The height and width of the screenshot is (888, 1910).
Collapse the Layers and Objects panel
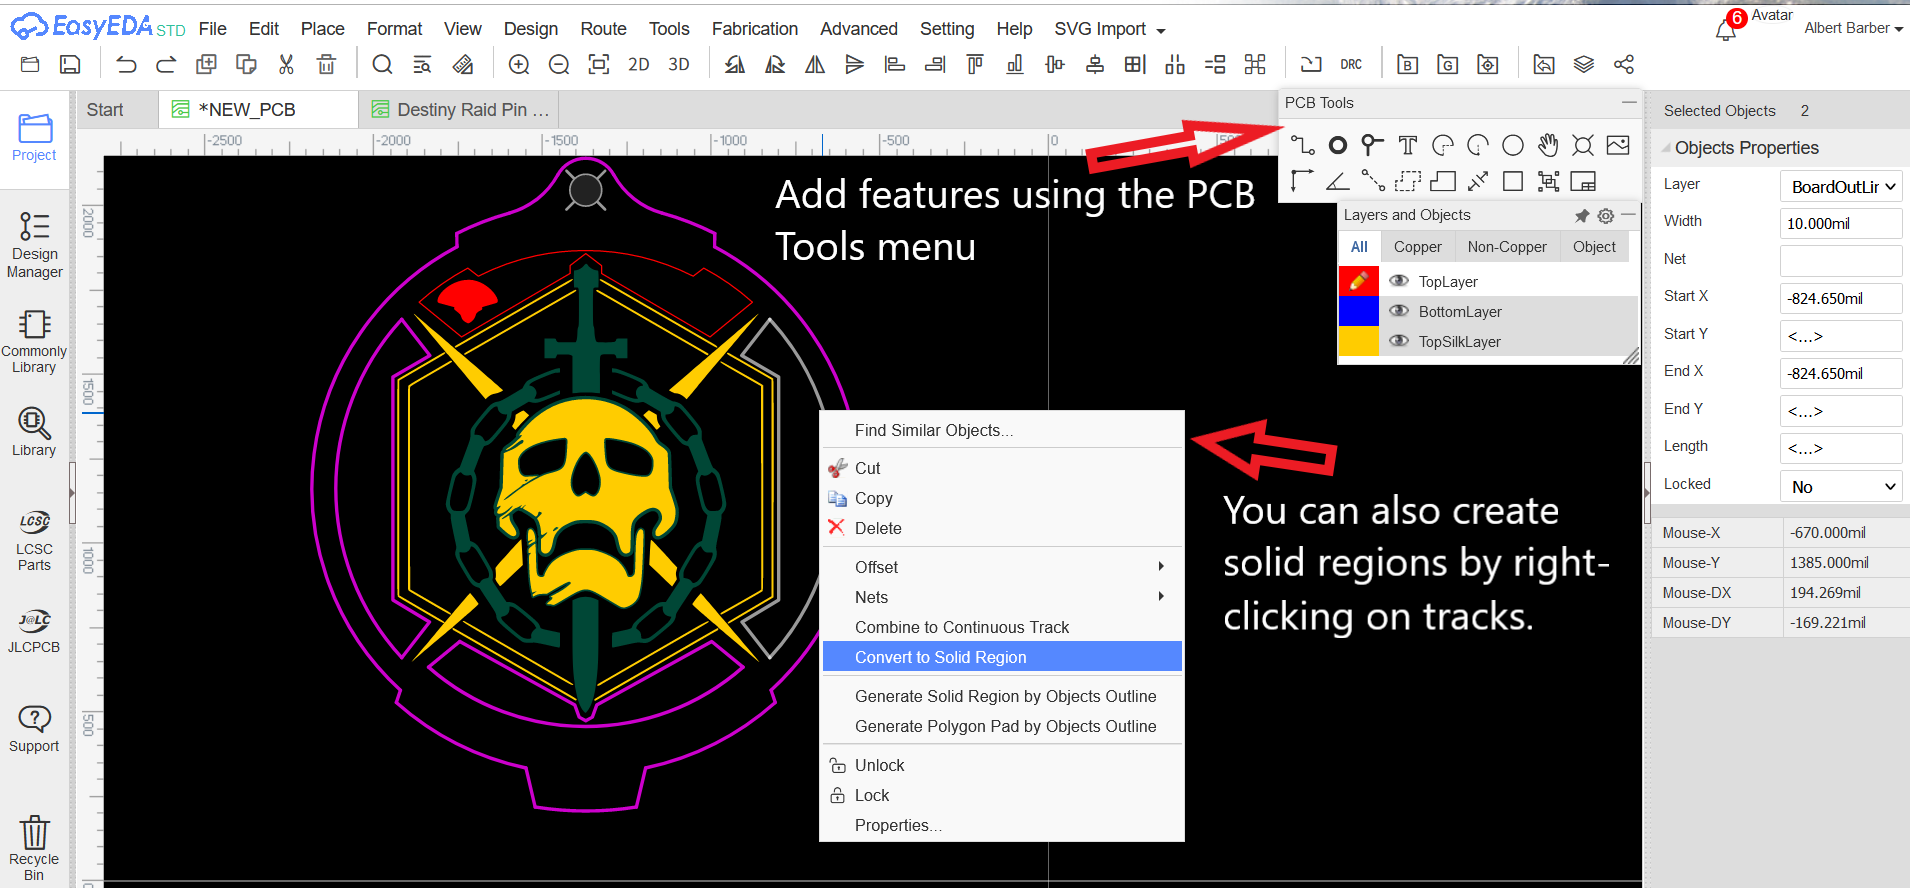[x=1629, y=215]
